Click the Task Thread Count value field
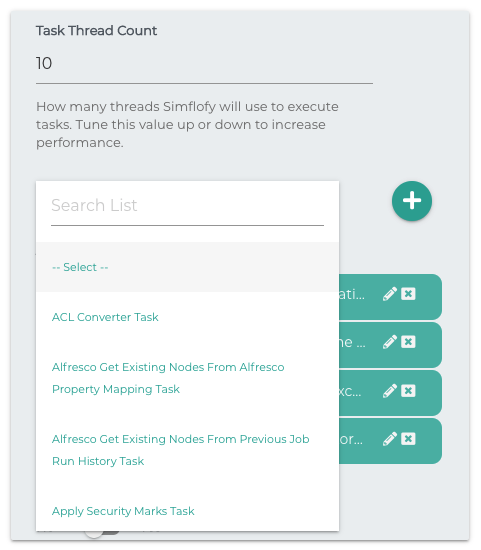The height and width of the screenshot is (550, 481). (x=204, y=64)
